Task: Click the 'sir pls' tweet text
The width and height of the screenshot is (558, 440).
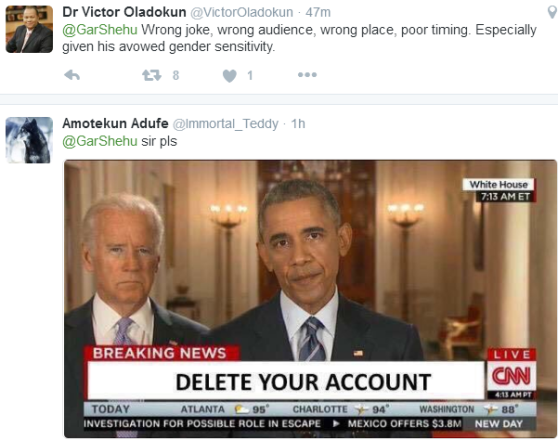Action: [159, 141]
